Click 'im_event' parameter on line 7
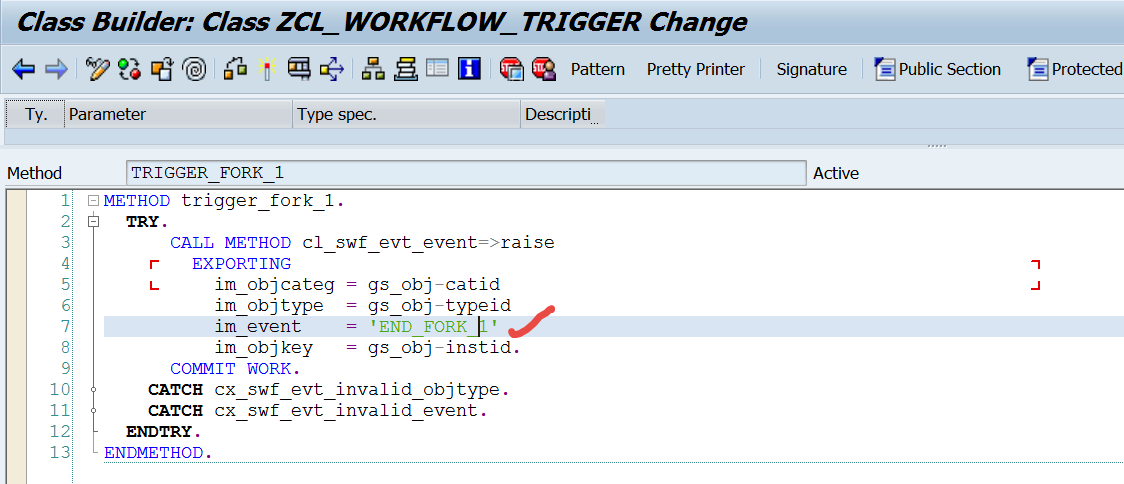The height and width of the screenshot is (484, 1124). click(x=258, y=328)
